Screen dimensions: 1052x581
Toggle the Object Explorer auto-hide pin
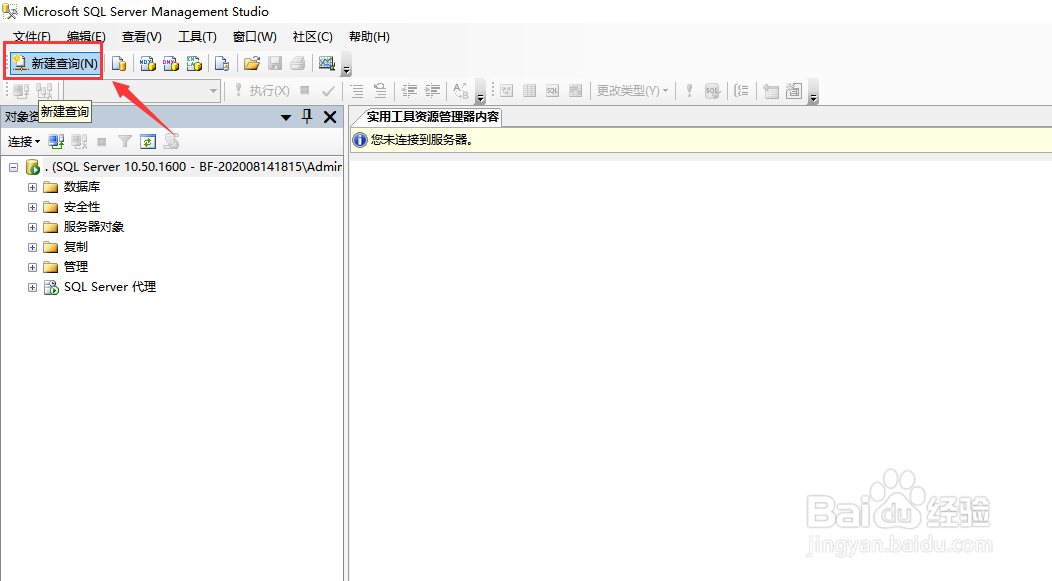(308, 117)
